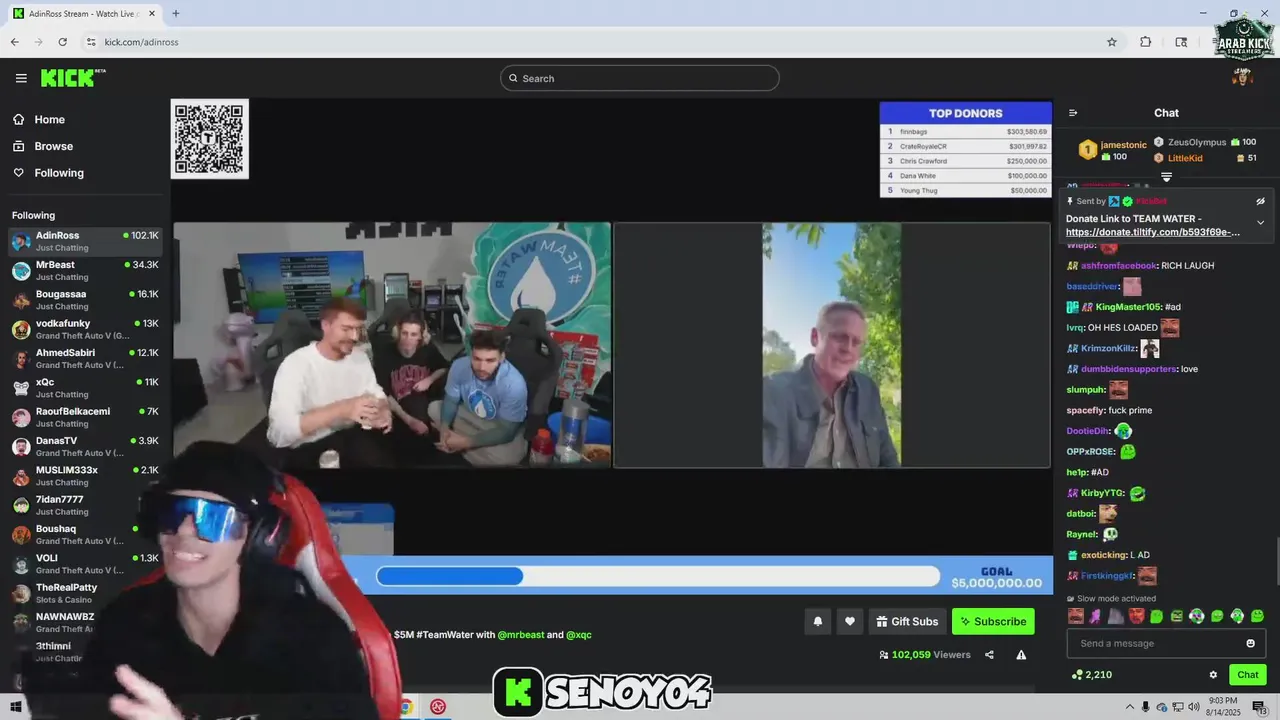Image resolution: width=1280 pixels, height=720 pixels.
Task: Open xQc channel in Following list
Action: (x=84, y=388)
